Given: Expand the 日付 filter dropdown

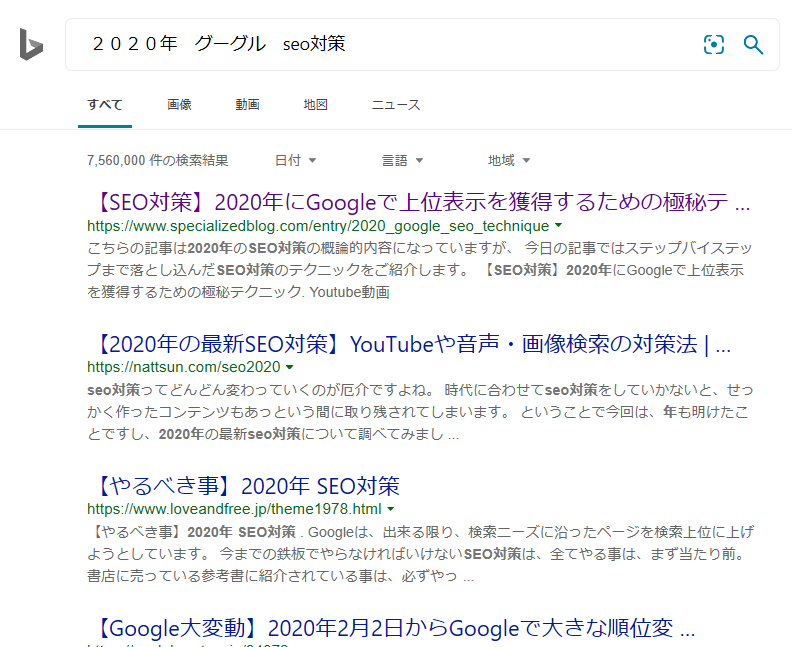Looking at the screenshot, I should pos(295,161).
